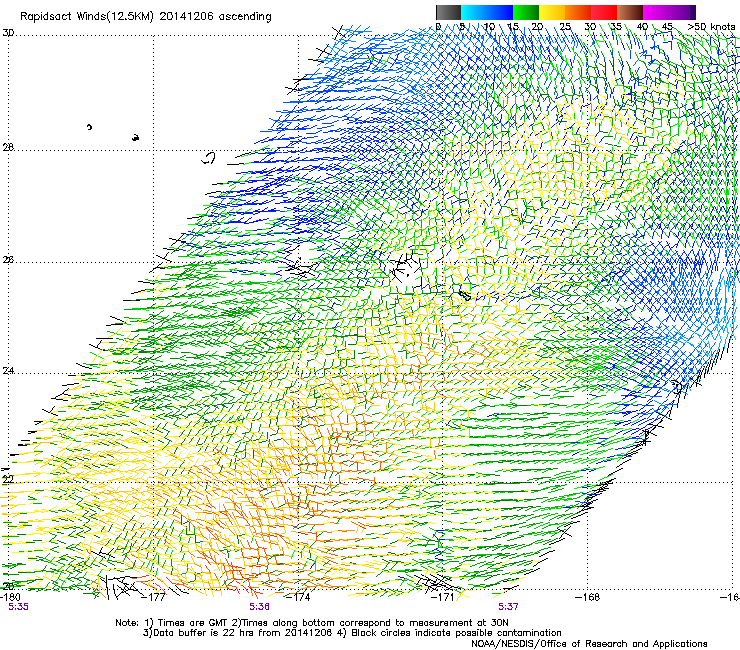Screen dimensions: 740x650
Task: Click the 22 latitude label
Action: click(8, 479)
